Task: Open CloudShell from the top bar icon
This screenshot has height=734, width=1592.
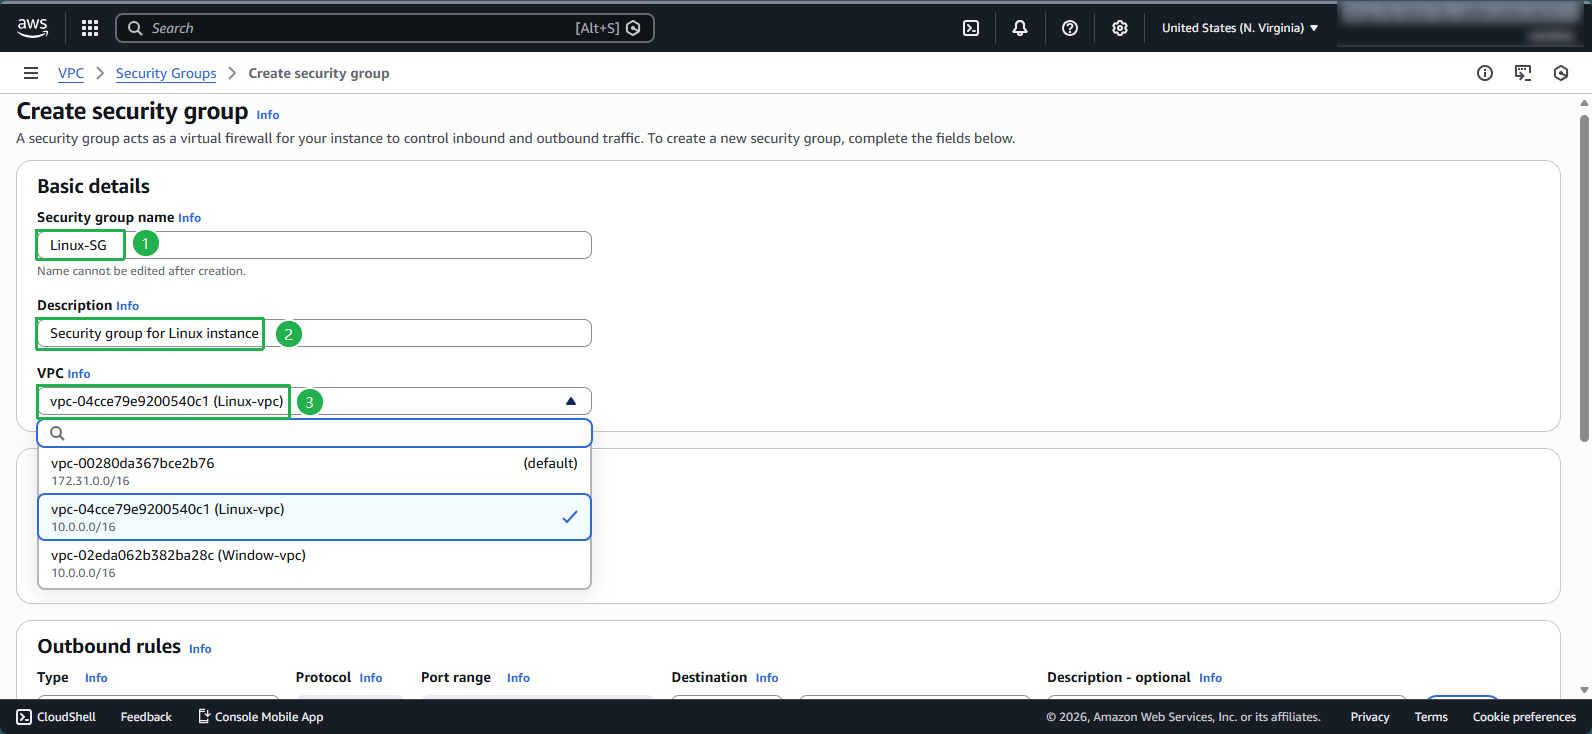Action: [x=971, y=28]
